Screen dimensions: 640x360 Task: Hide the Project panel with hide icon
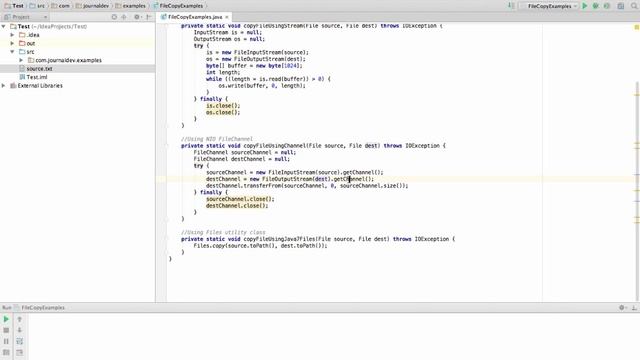coord(149,17)
